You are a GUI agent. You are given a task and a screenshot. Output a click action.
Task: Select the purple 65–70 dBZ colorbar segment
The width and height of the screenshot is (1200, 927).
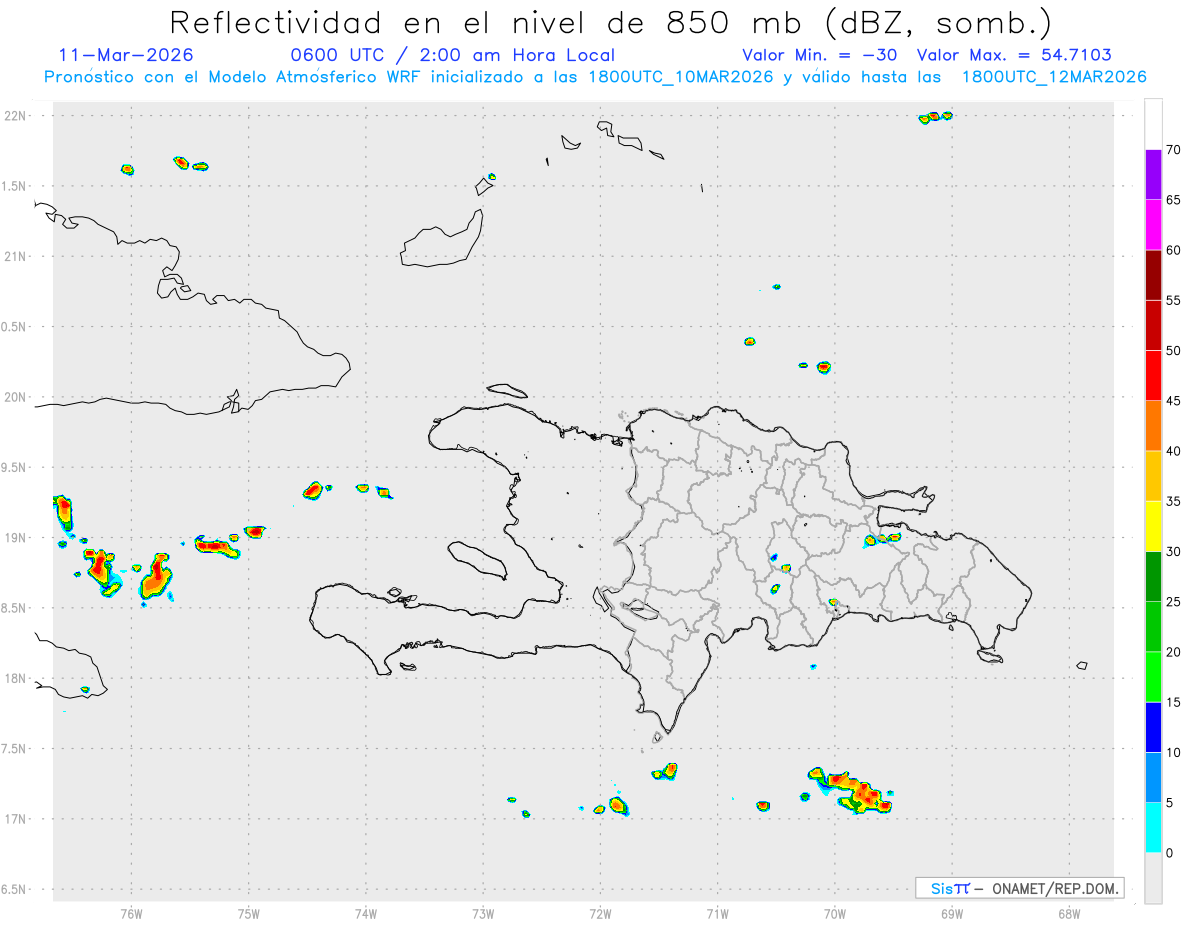coord(1153,174)
